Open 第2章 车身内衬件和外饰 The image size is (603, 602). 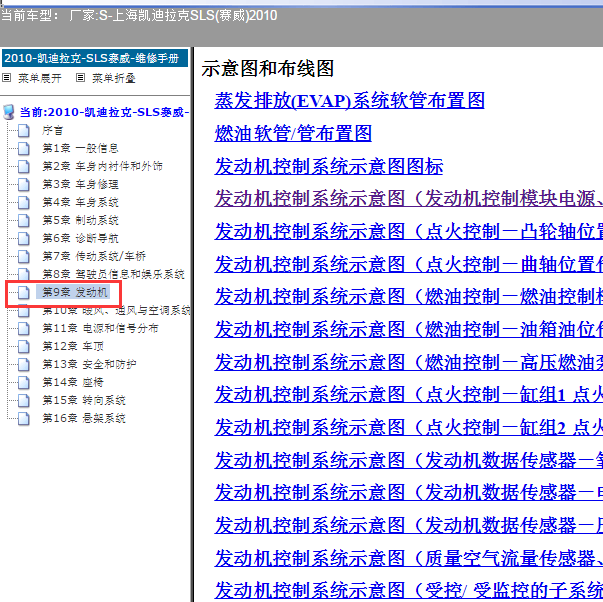[102, 167]
